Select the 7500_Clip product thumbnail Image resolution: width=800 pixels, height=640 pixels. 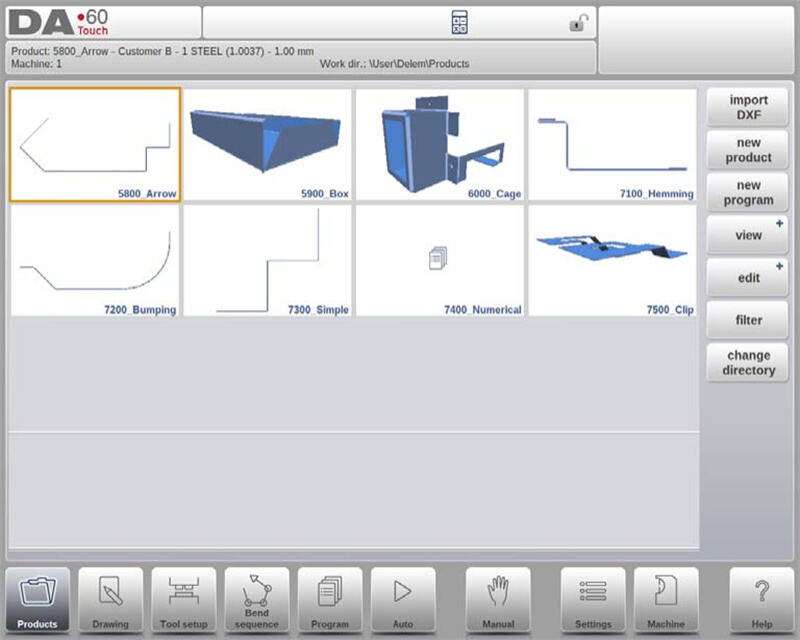pyautogui.click(x=612, y=261)
